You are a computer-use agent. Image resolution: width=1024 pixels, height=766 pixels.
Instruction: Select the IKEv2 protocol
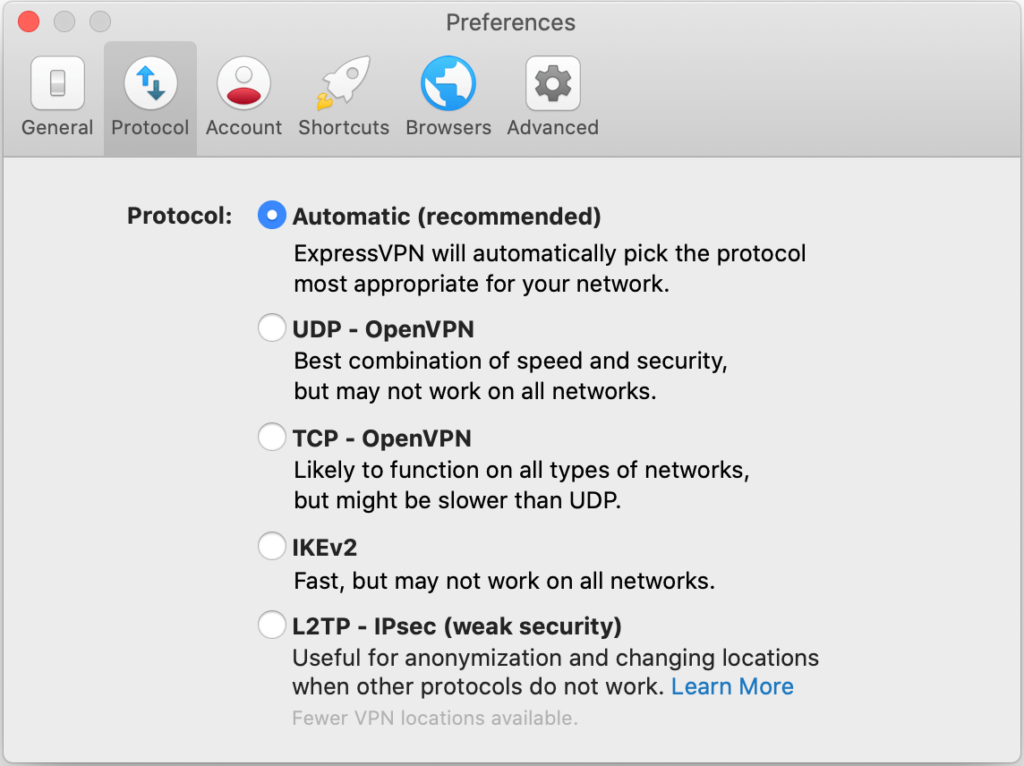(271, 545)
